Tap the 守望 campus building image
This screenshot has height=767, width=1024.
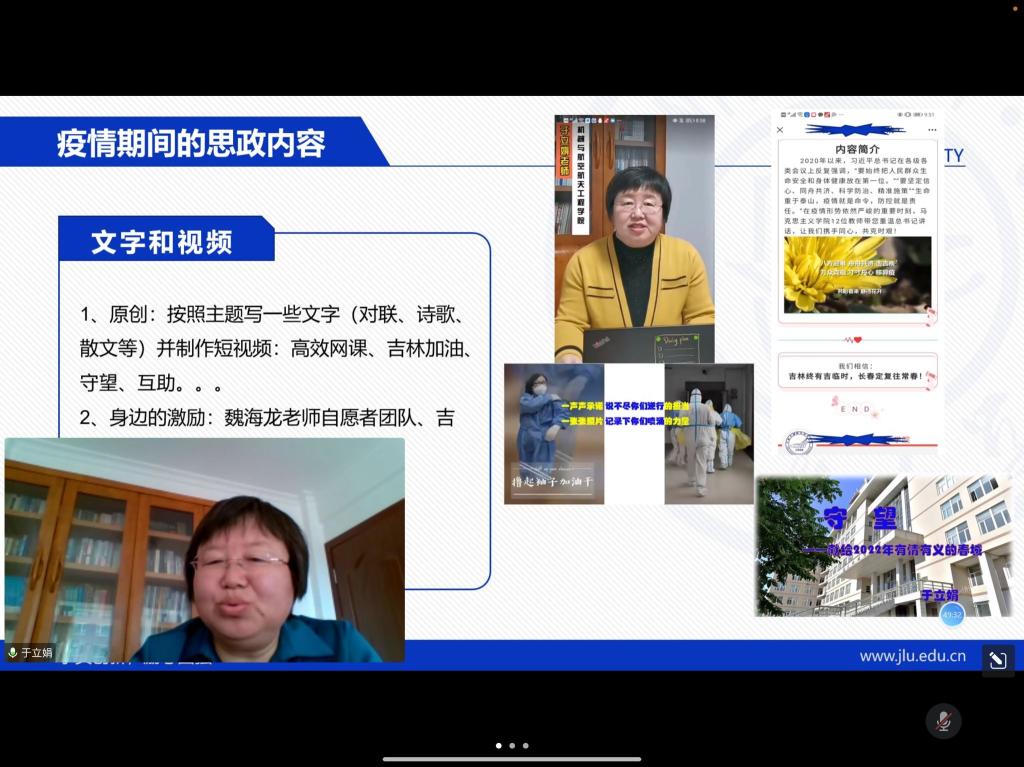click(x=884, y=546)
